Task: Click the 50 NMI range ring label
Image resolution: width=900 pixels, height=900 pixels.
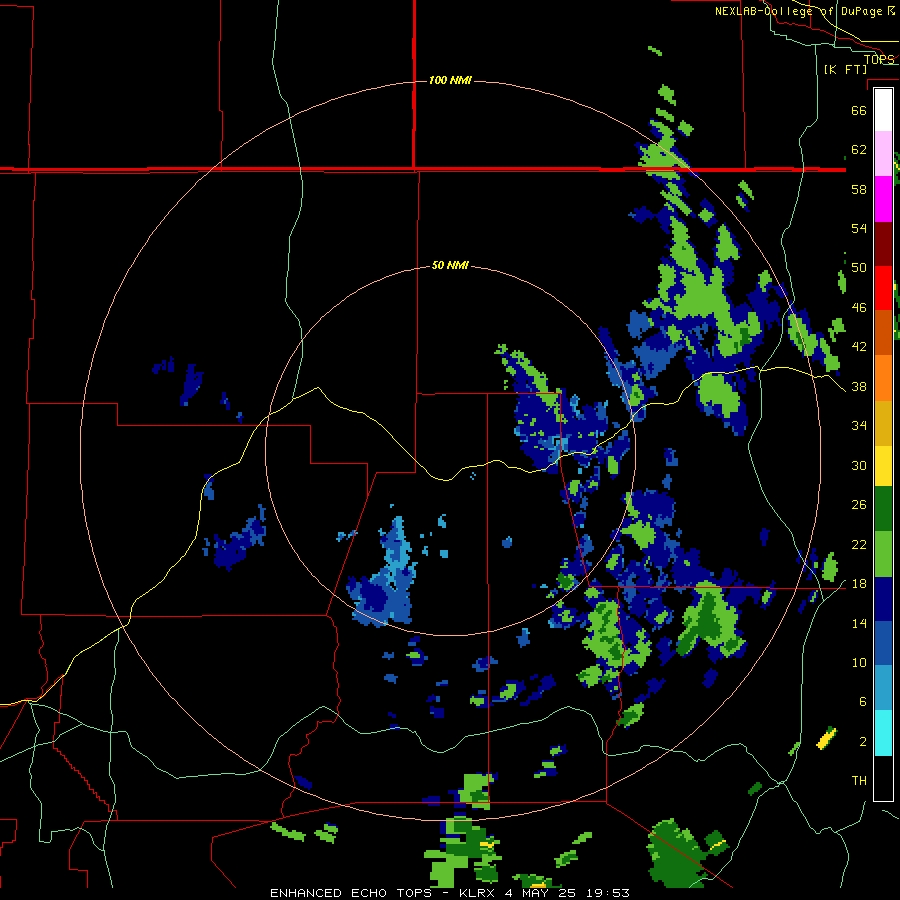Action: pos(450,265)
